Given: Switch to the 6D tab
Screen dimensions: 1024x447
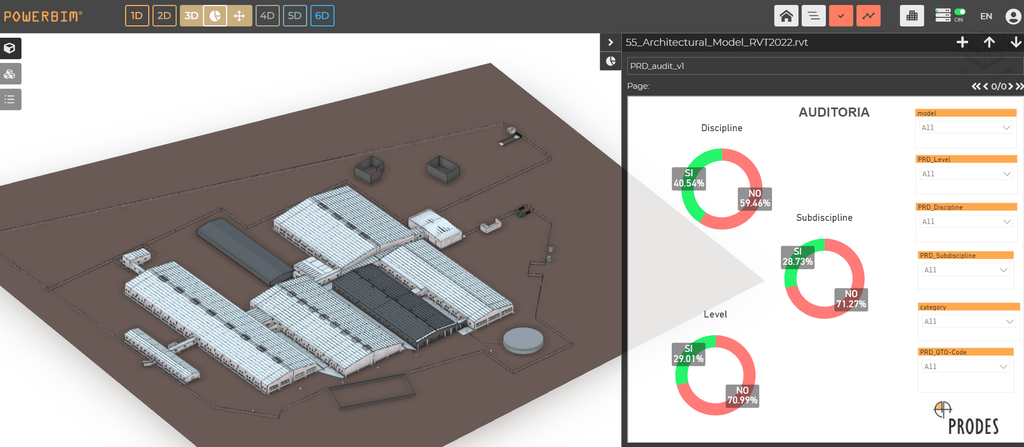Looking at the screenshot, I should (x=323, y=16).
